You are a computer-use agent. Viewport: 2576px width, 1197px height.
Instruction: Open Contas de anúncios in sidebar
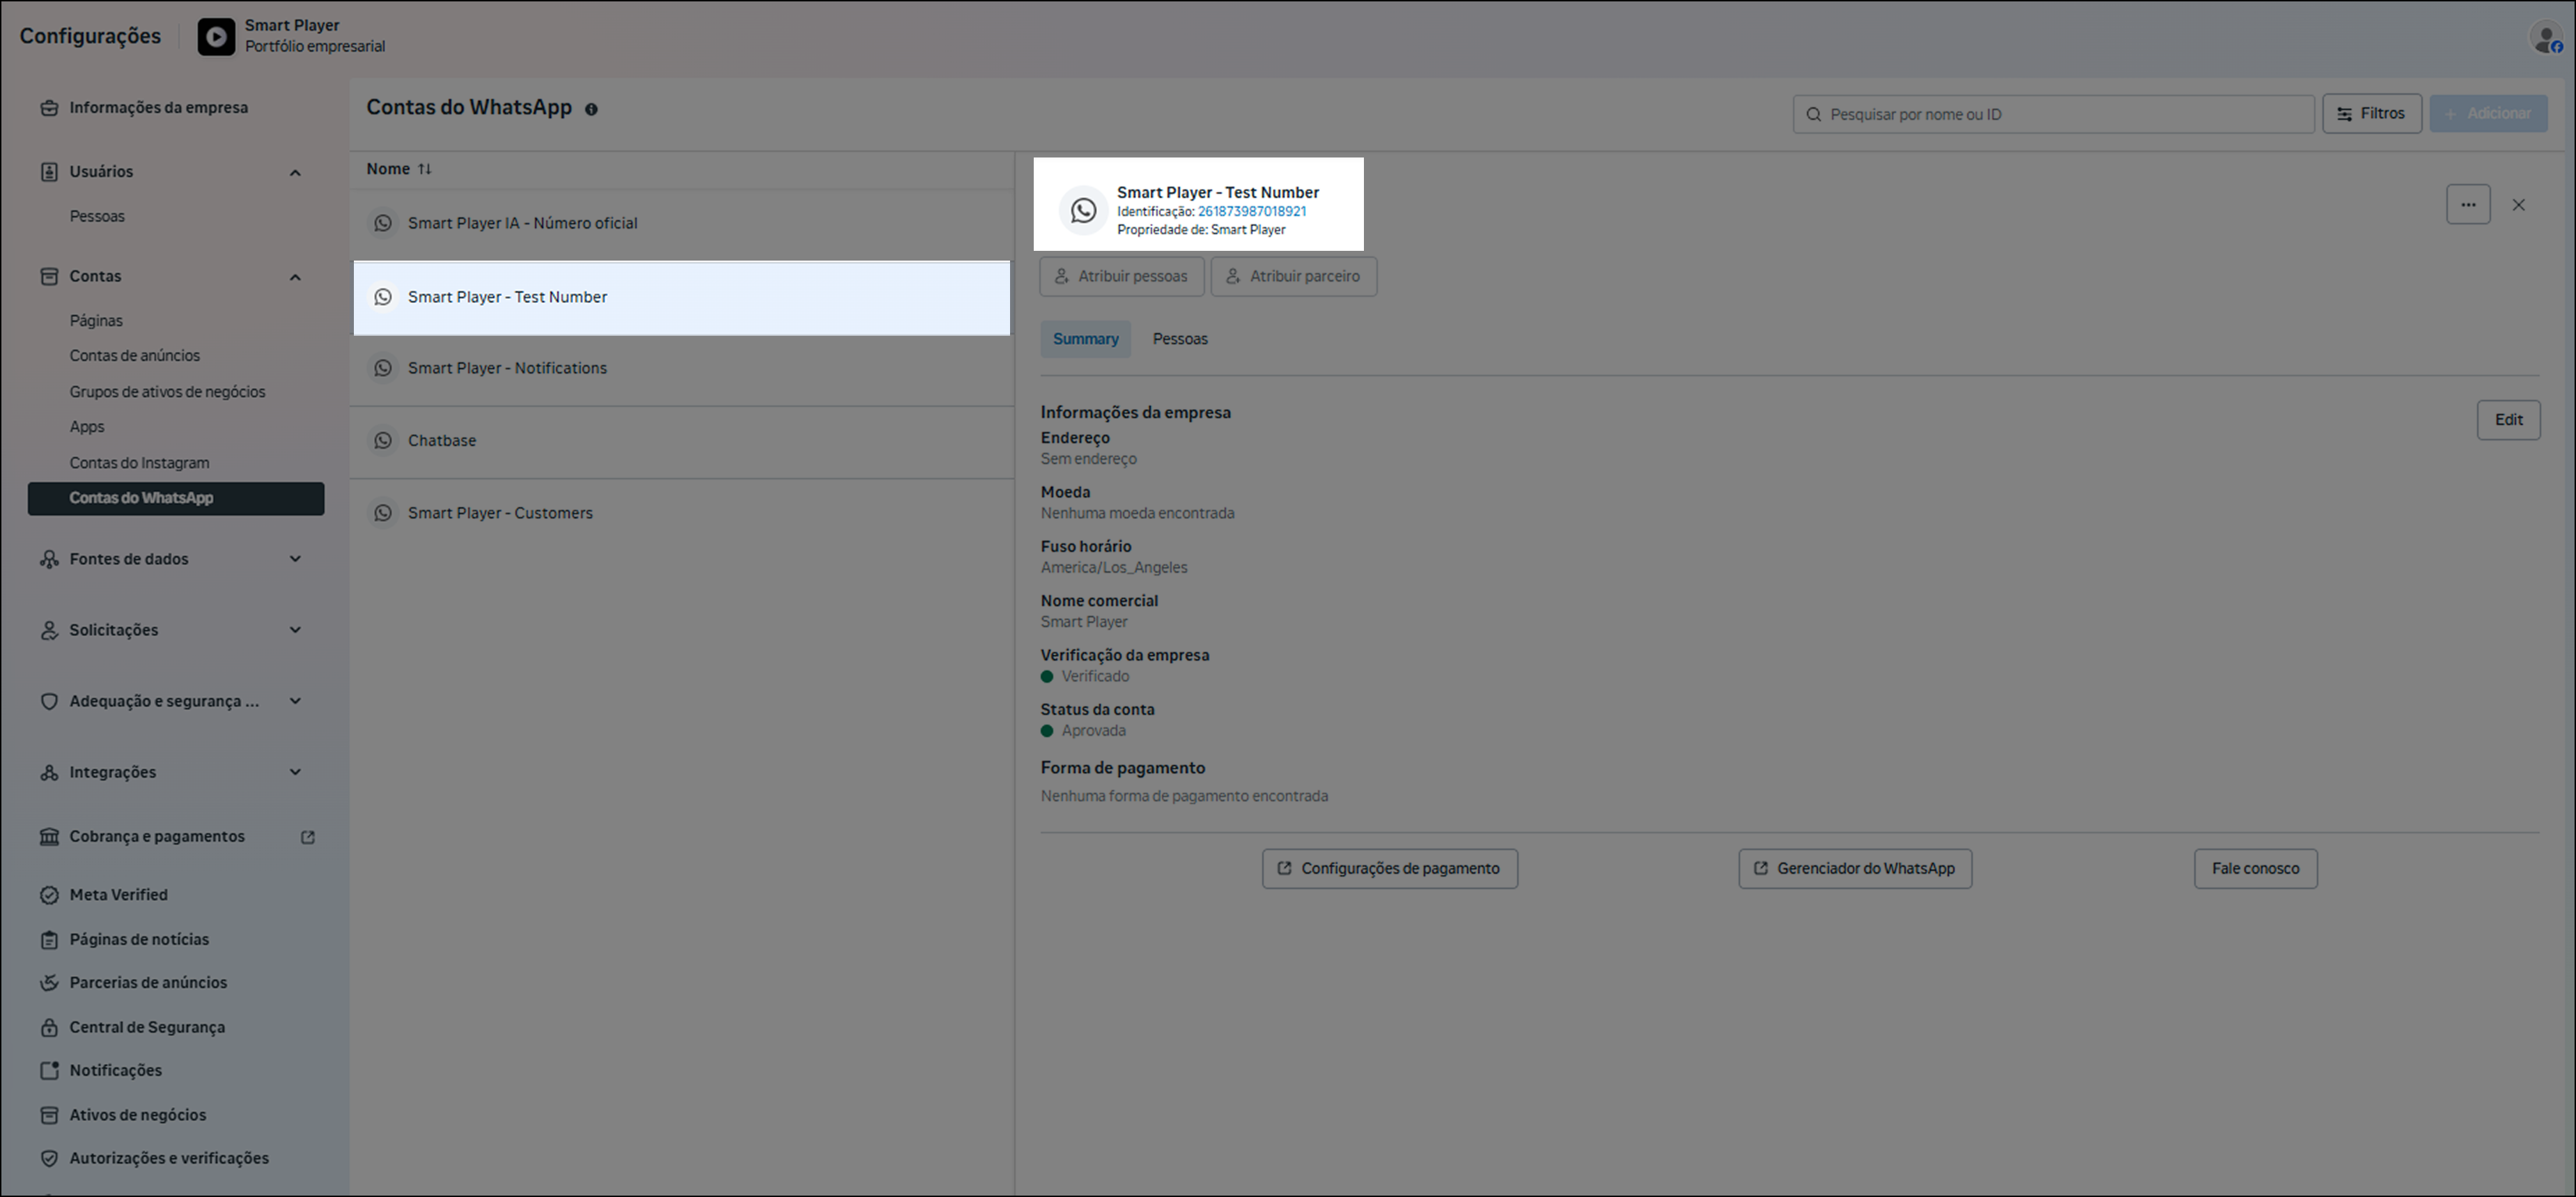(x=135, y=356)
